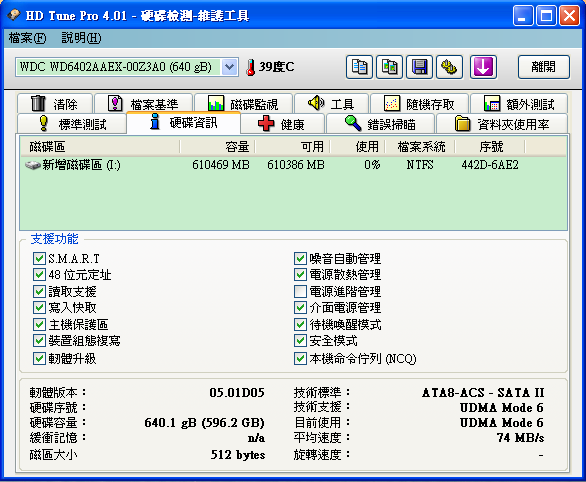Toggle the 介面電源管理 checkbox
Screen dimensions: 586x482
click(300, 308)
